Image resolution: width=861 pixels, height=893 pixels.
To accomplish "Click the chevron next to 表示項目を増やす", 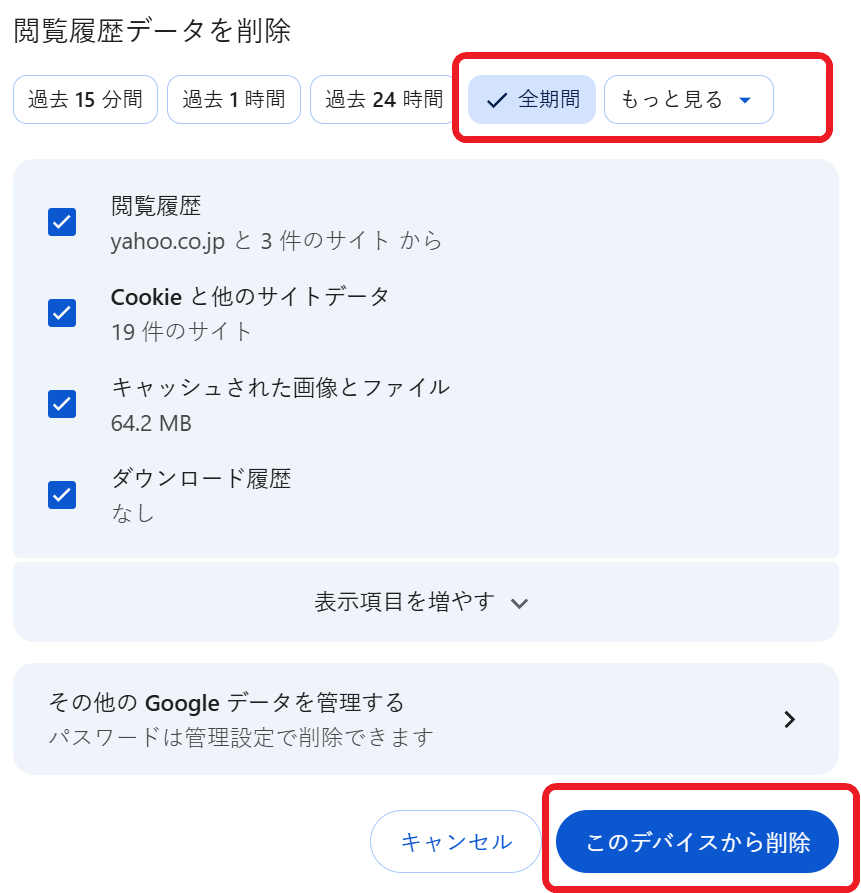I will (x=519, y=603).
